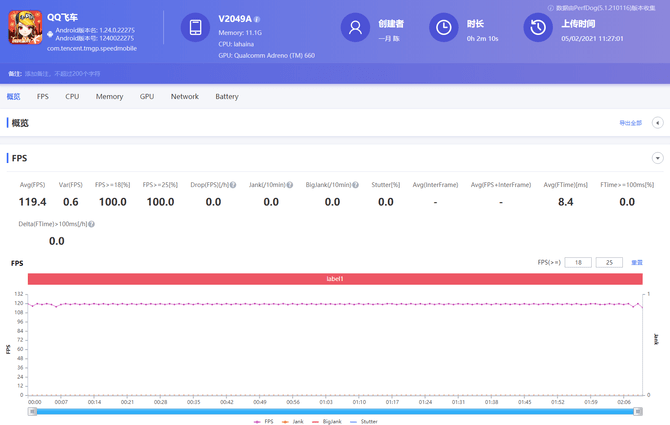Click the Memory: 11.1G device text
Image resolution: width=670 pixels, height=425 pixels.
pos(240,32)
